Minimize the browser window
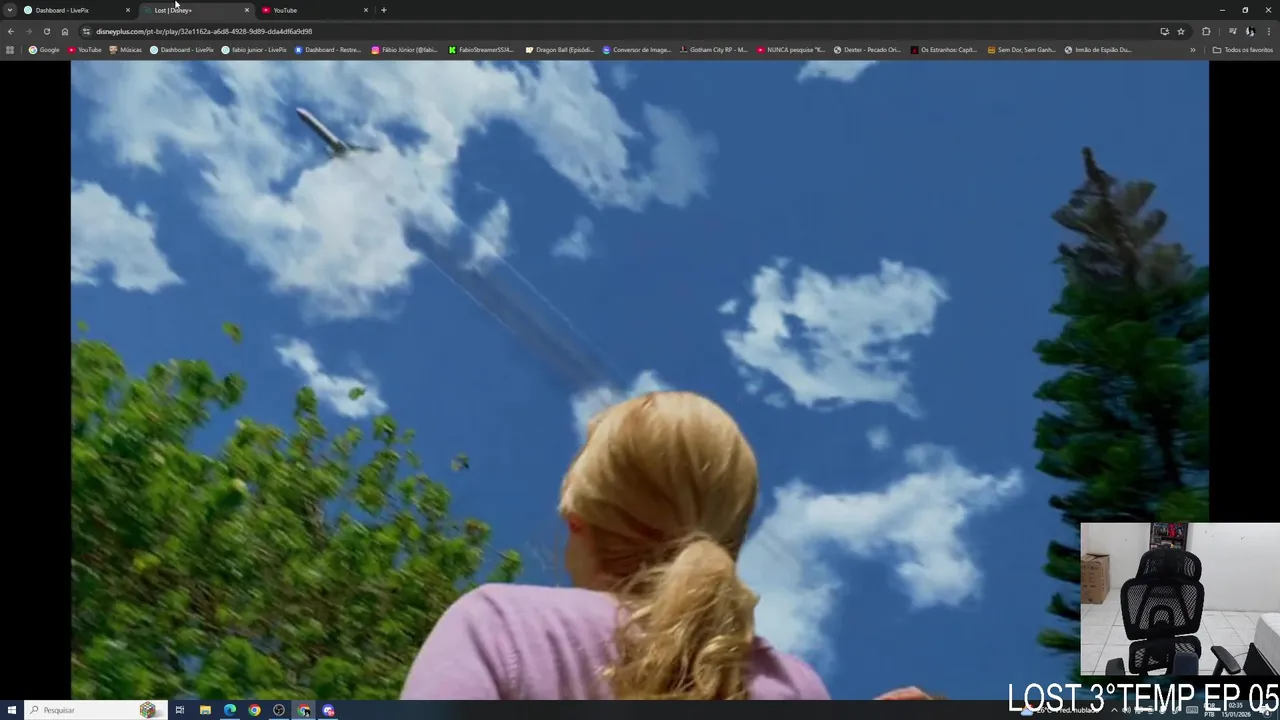The height and width of the screenshot is (720, 1280). tap(1222, 10)
